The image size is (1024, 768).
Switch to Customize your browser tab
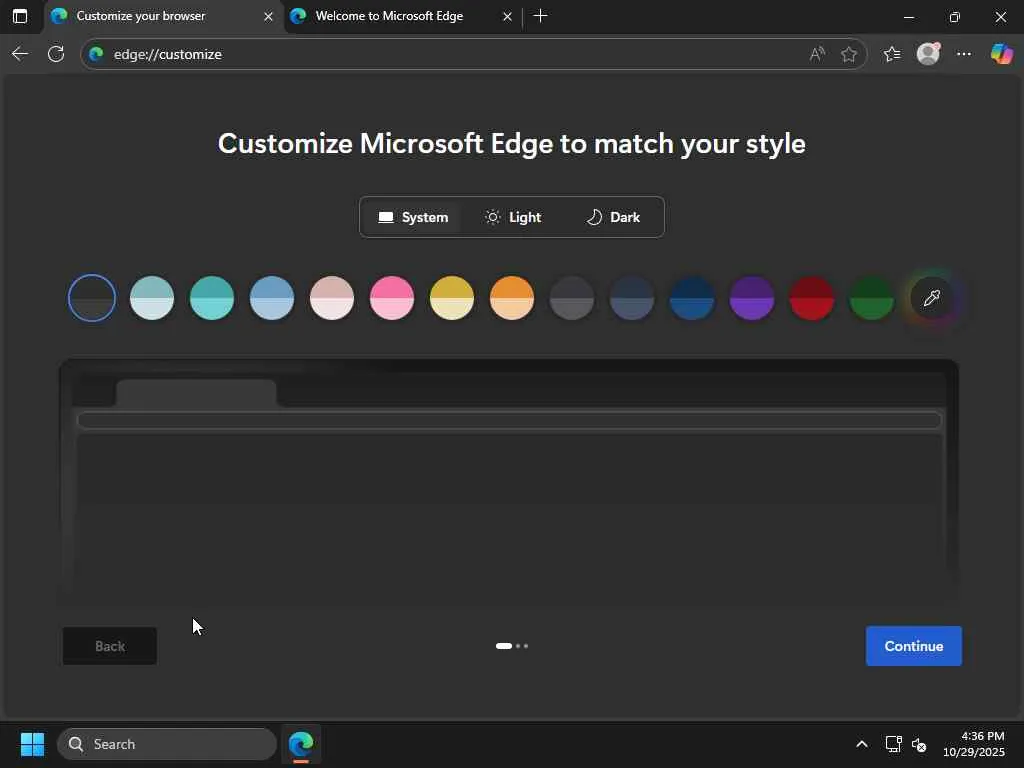(164, 16)
